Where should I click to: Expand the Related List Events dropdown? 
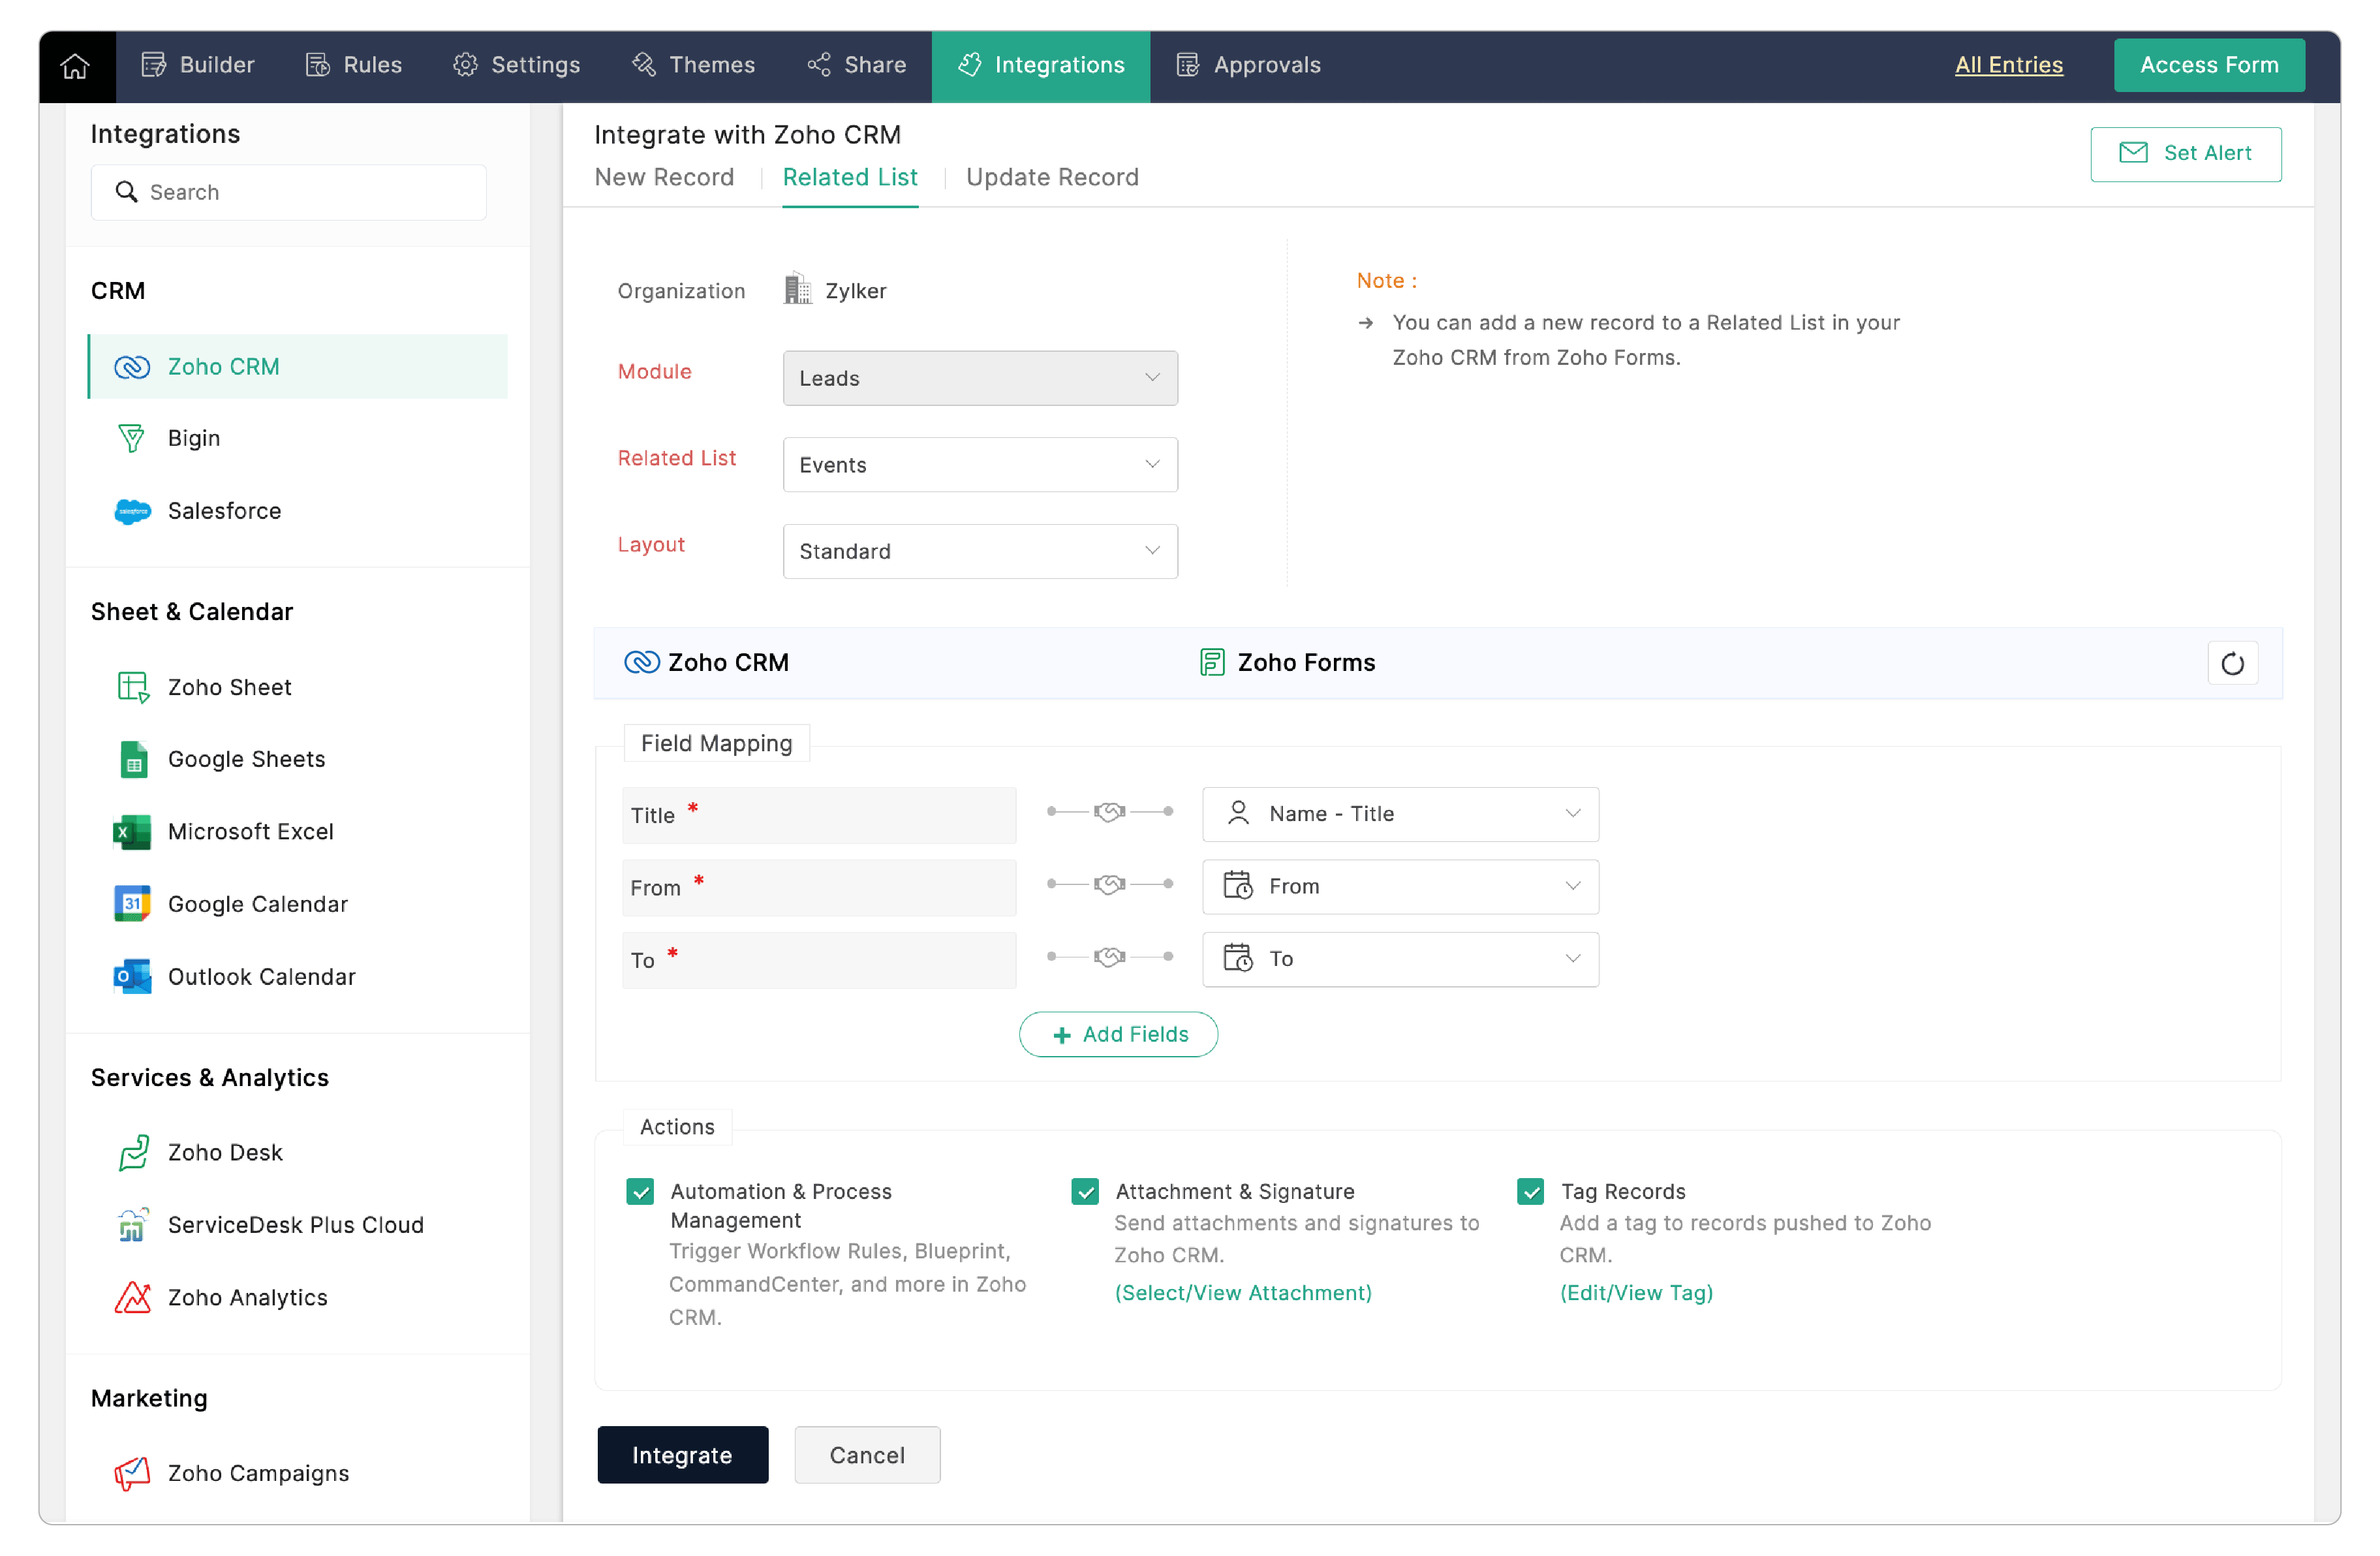[x=979, y=465]
